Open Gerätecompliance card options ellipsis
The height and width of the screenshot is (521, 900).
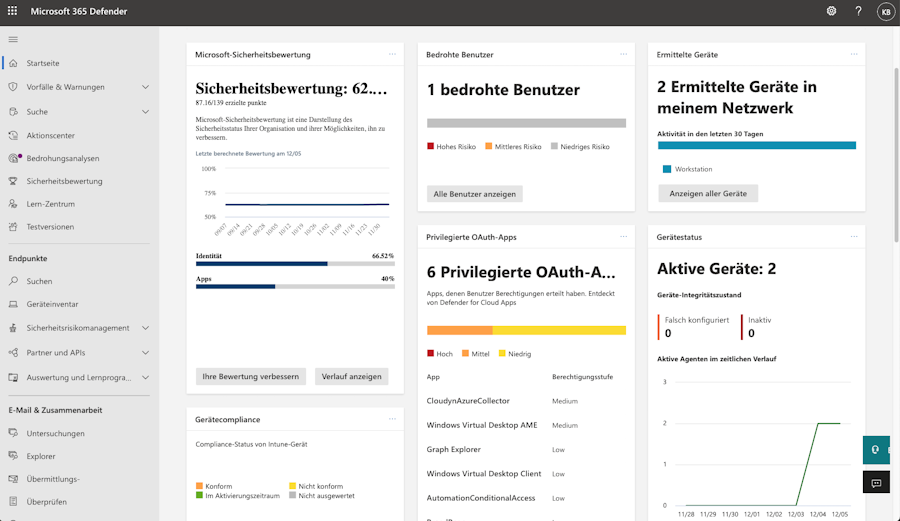tap(392, 419)
